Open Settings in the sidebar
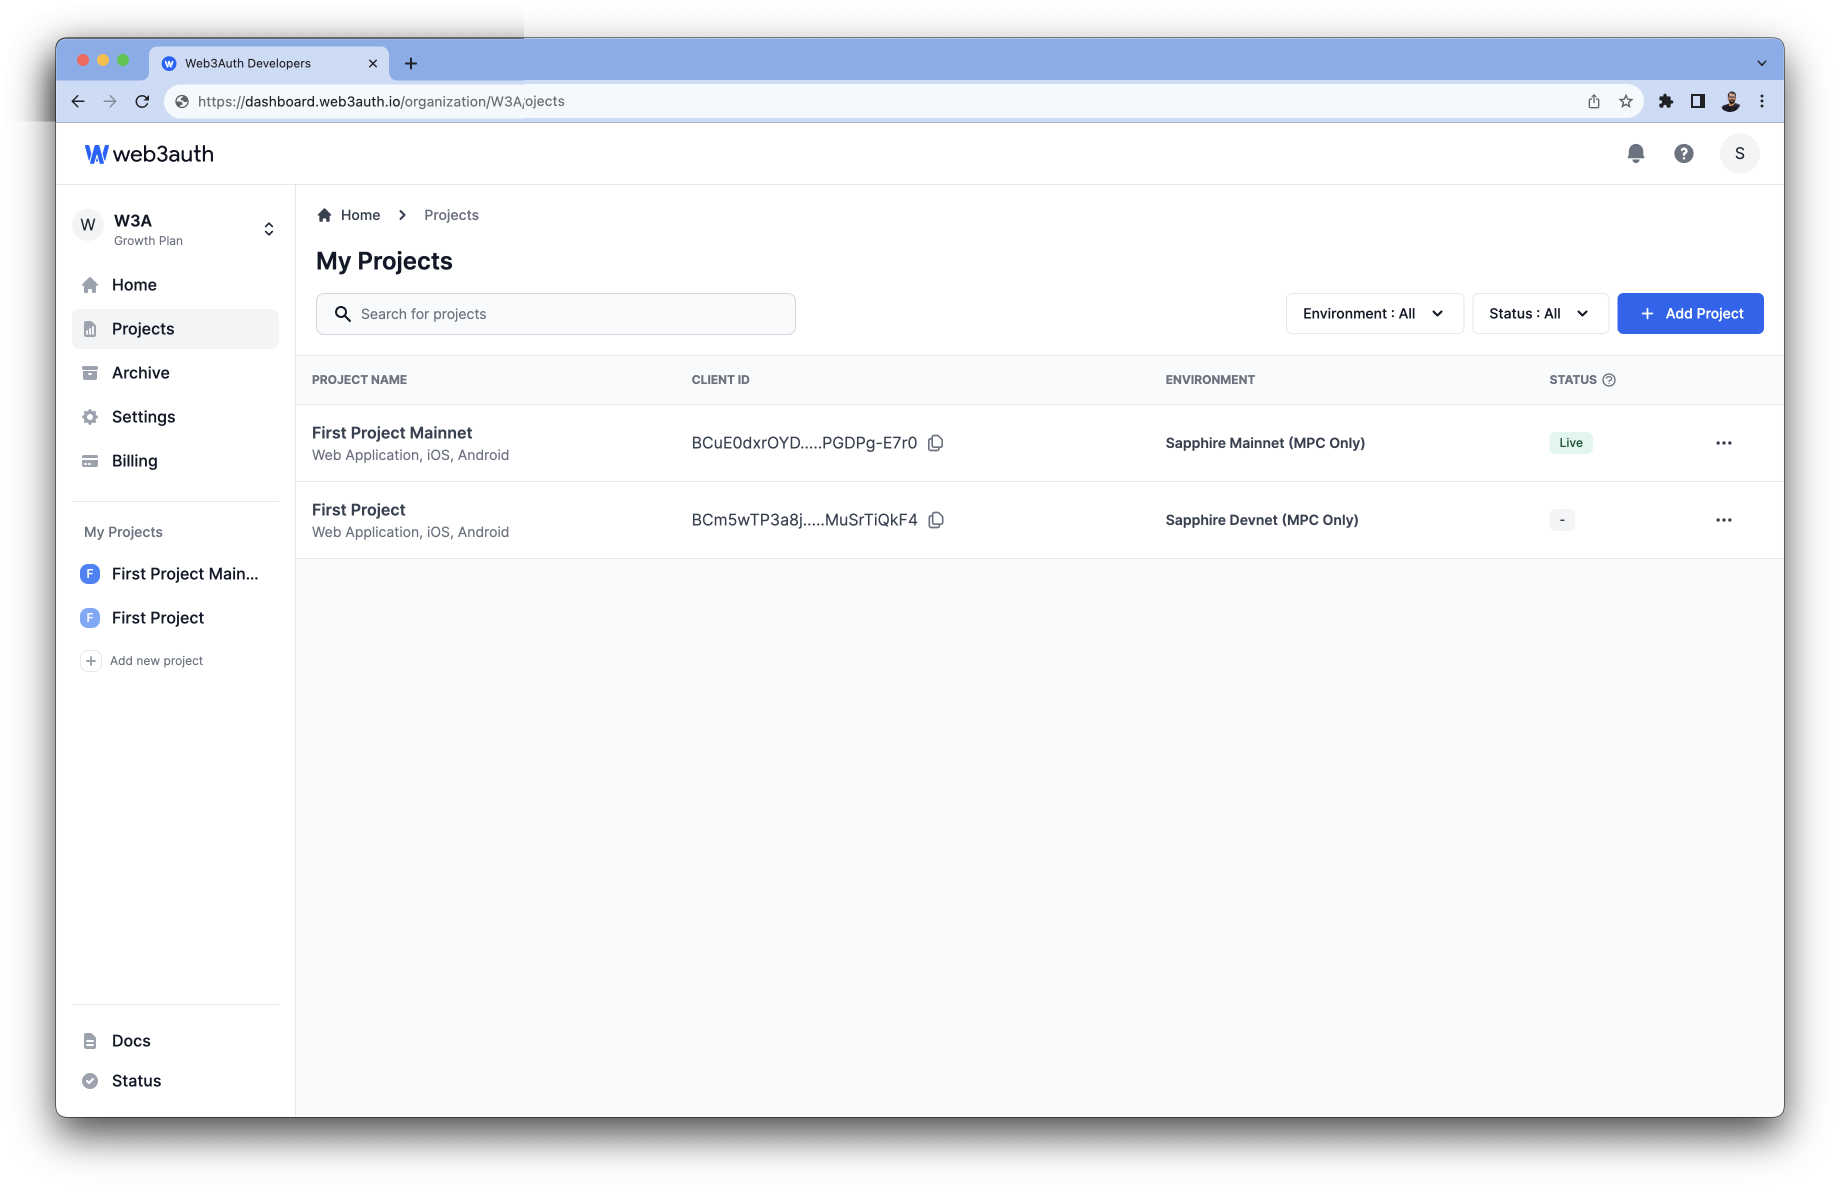 [x=175, y=417]
